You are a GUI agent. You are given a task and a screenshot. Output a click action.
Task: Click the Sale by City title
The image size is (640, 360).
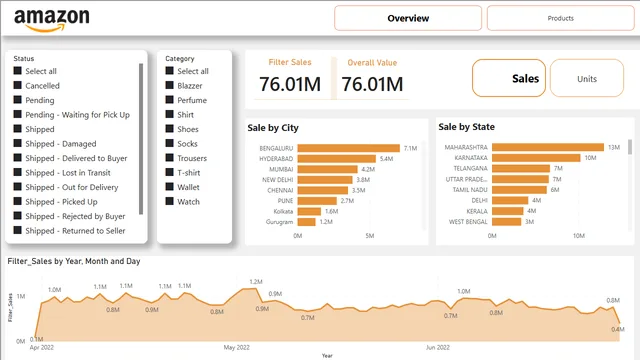(273, 128)
